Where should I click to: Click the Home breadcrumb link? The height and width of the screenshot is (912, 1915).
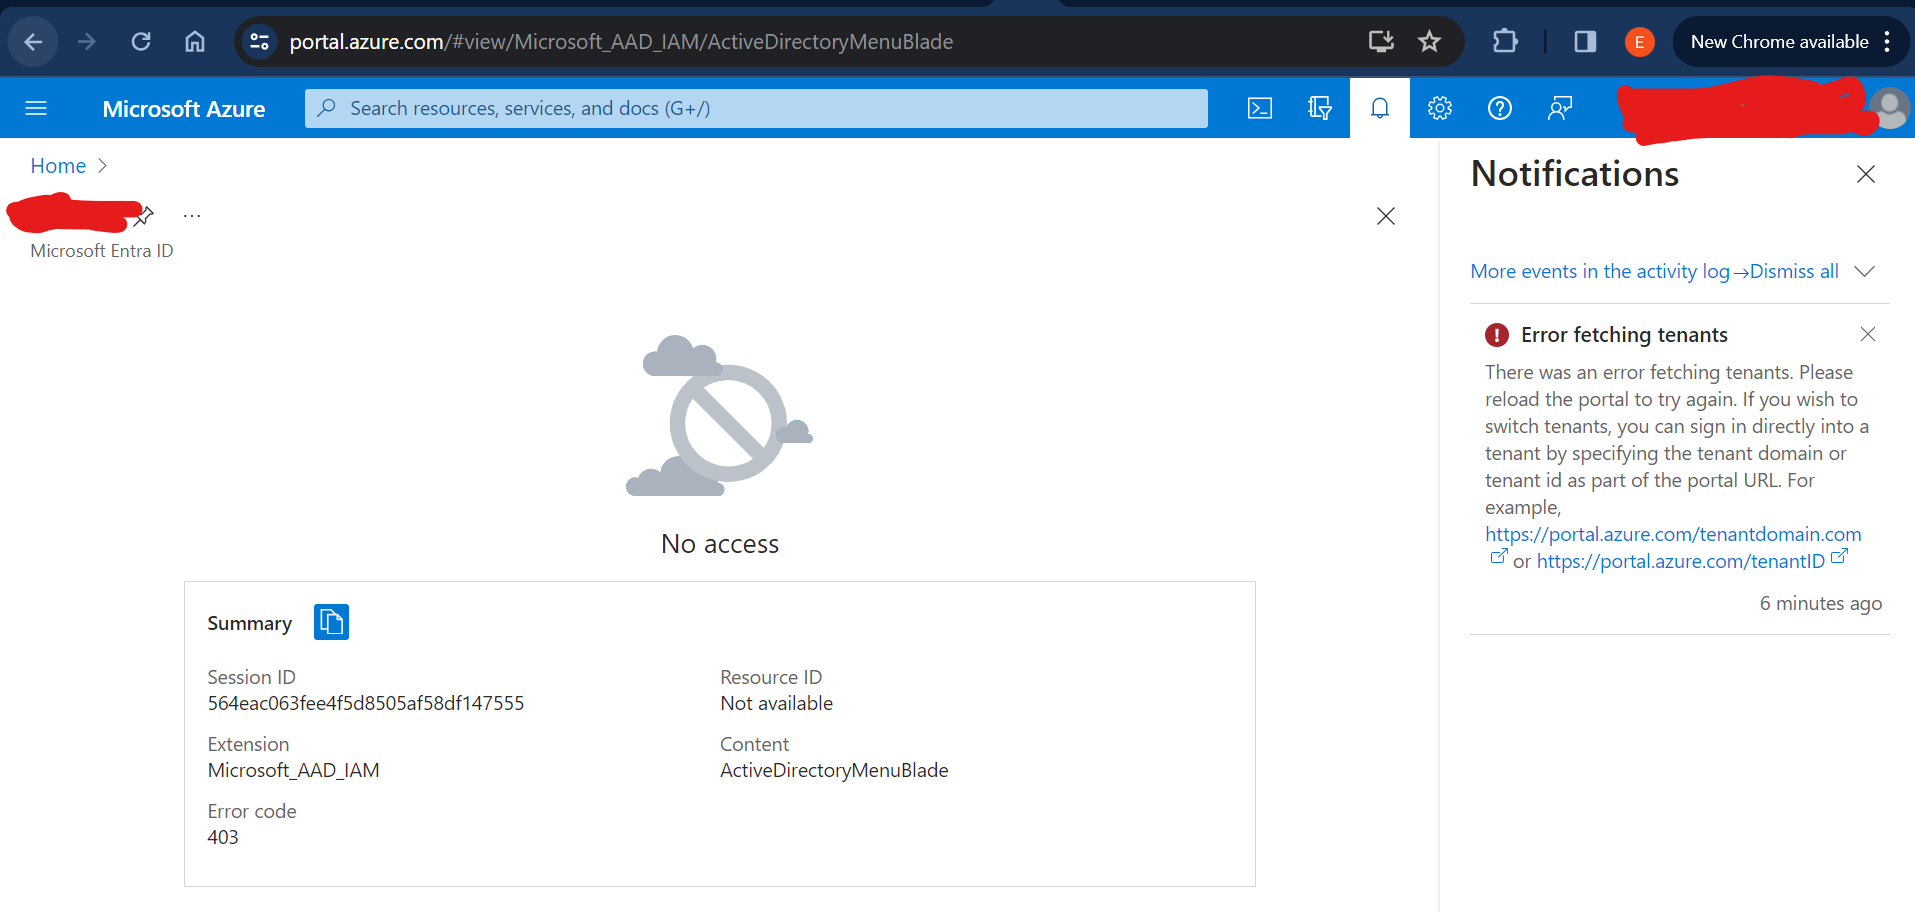58,166
